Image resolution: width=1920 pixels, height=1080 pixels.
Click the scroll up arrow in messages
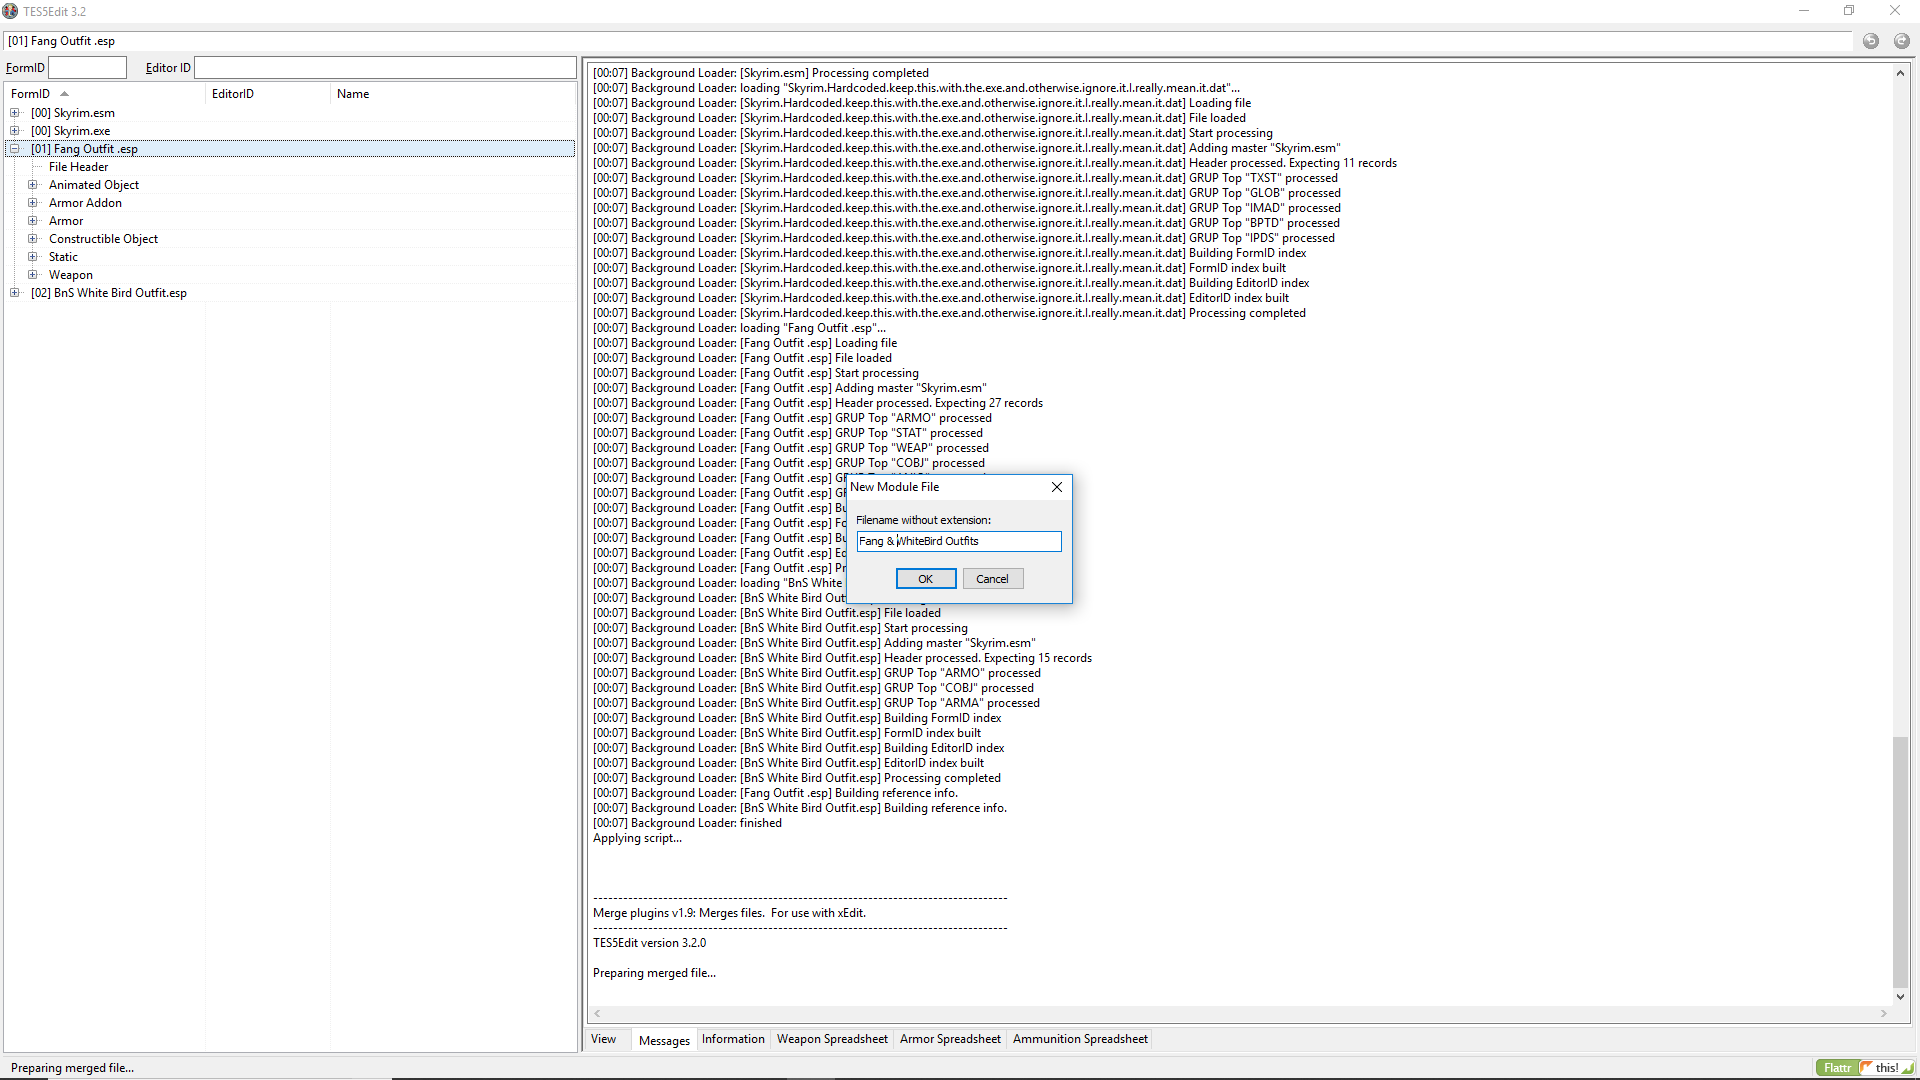pyautogui.click(x=1900, y=73)
